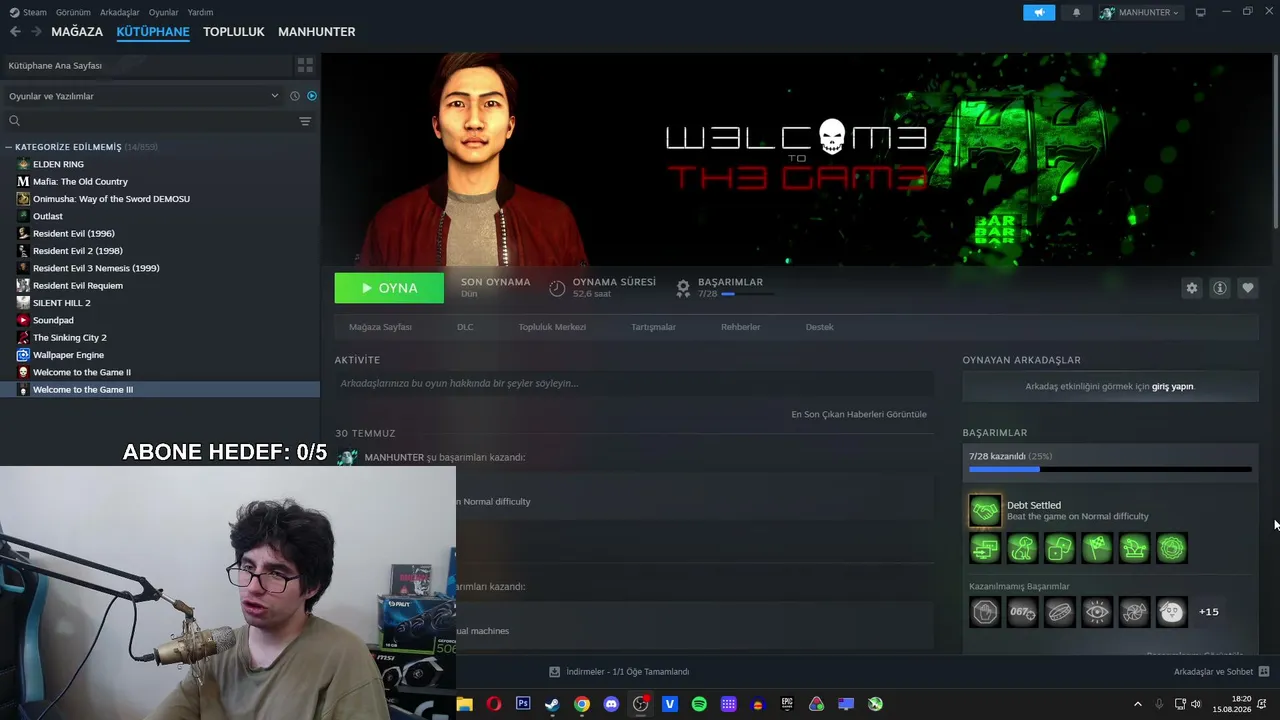The image size is (1280, 720).
Task: Click the jester hat achievement icon
Action: pos(1134,548)
